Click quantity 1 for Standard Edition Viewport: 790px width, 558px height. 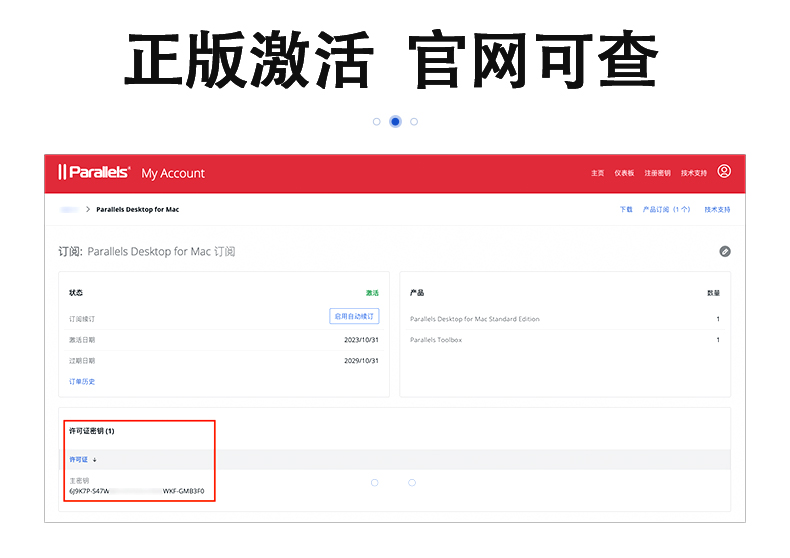(x=718, y=319)
